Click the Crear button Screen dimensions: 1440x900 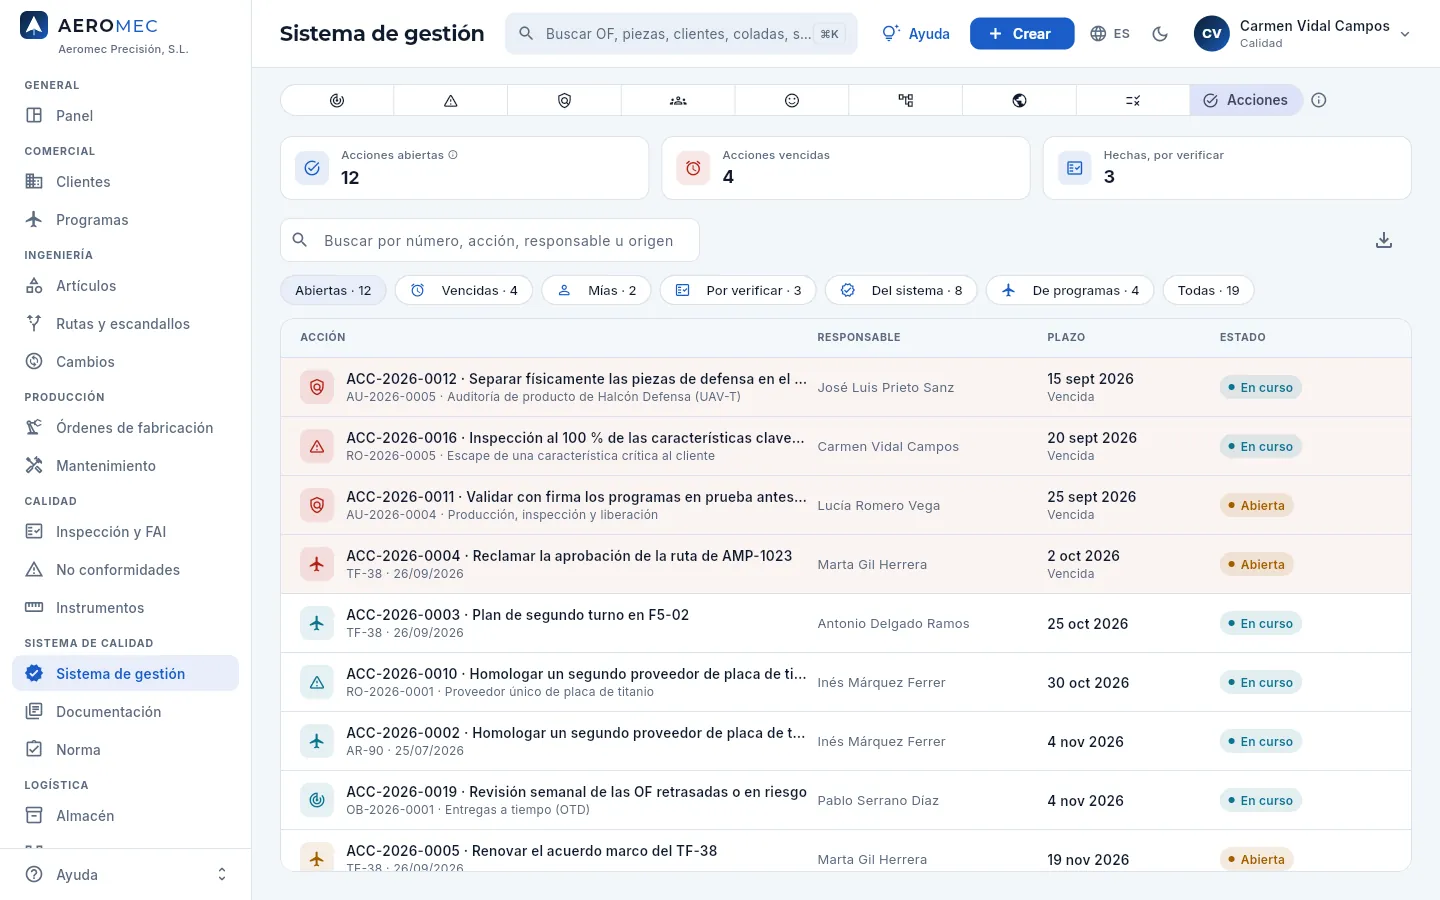pyautogui.click(x=1022, y=34)
